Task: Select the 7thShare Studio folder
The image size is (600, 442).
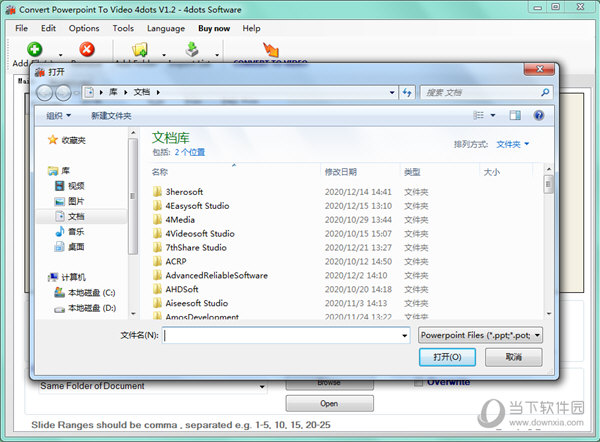Action: point(189,248)
